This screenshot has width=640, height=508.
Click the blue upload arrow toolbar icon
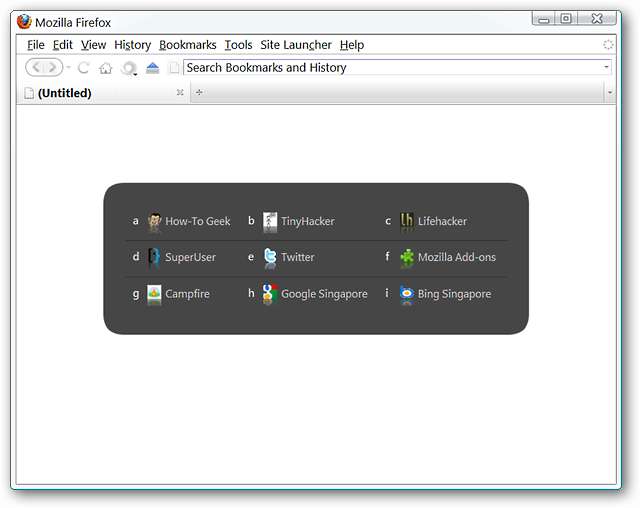pyautogui.click(x=153, y=68)
